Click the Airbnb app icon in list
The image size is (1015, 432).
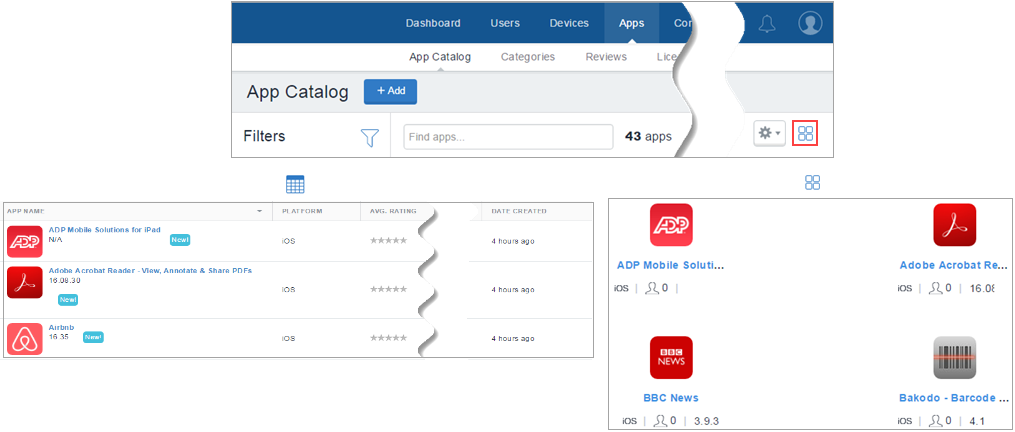point(23,337)
